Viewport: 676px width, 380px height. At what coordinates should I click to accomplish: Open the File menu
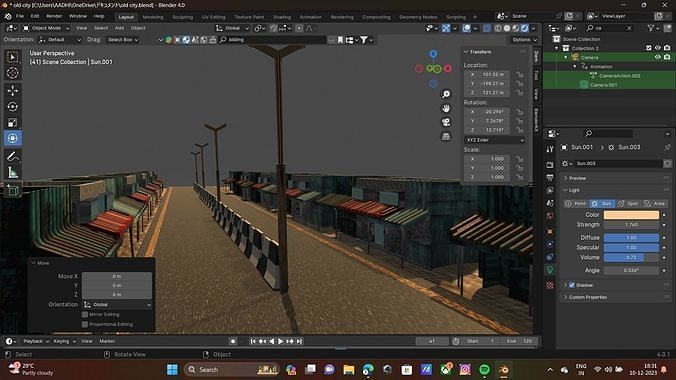pos(20,16)
